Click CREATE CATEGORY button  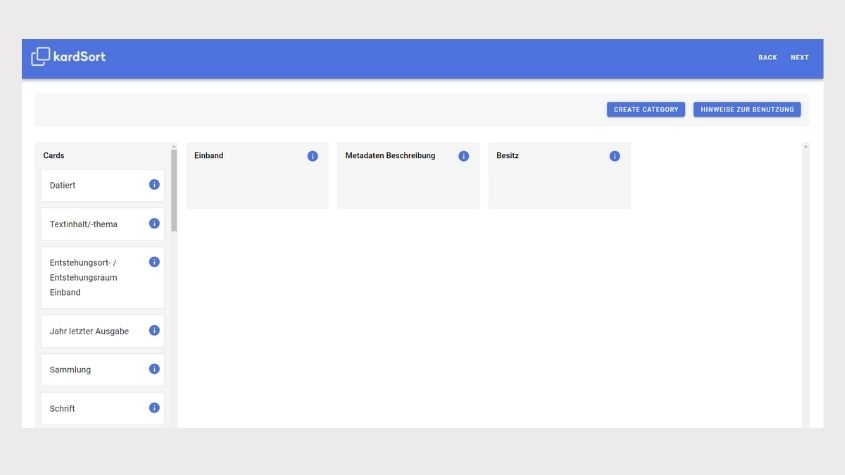coord(646,109)
